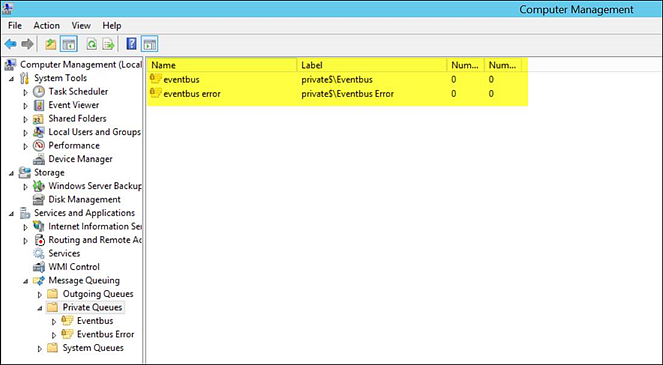Expand the Eventbus Error tree queue
The width and height of the screenshot is (663, 365).
[54, 335]
